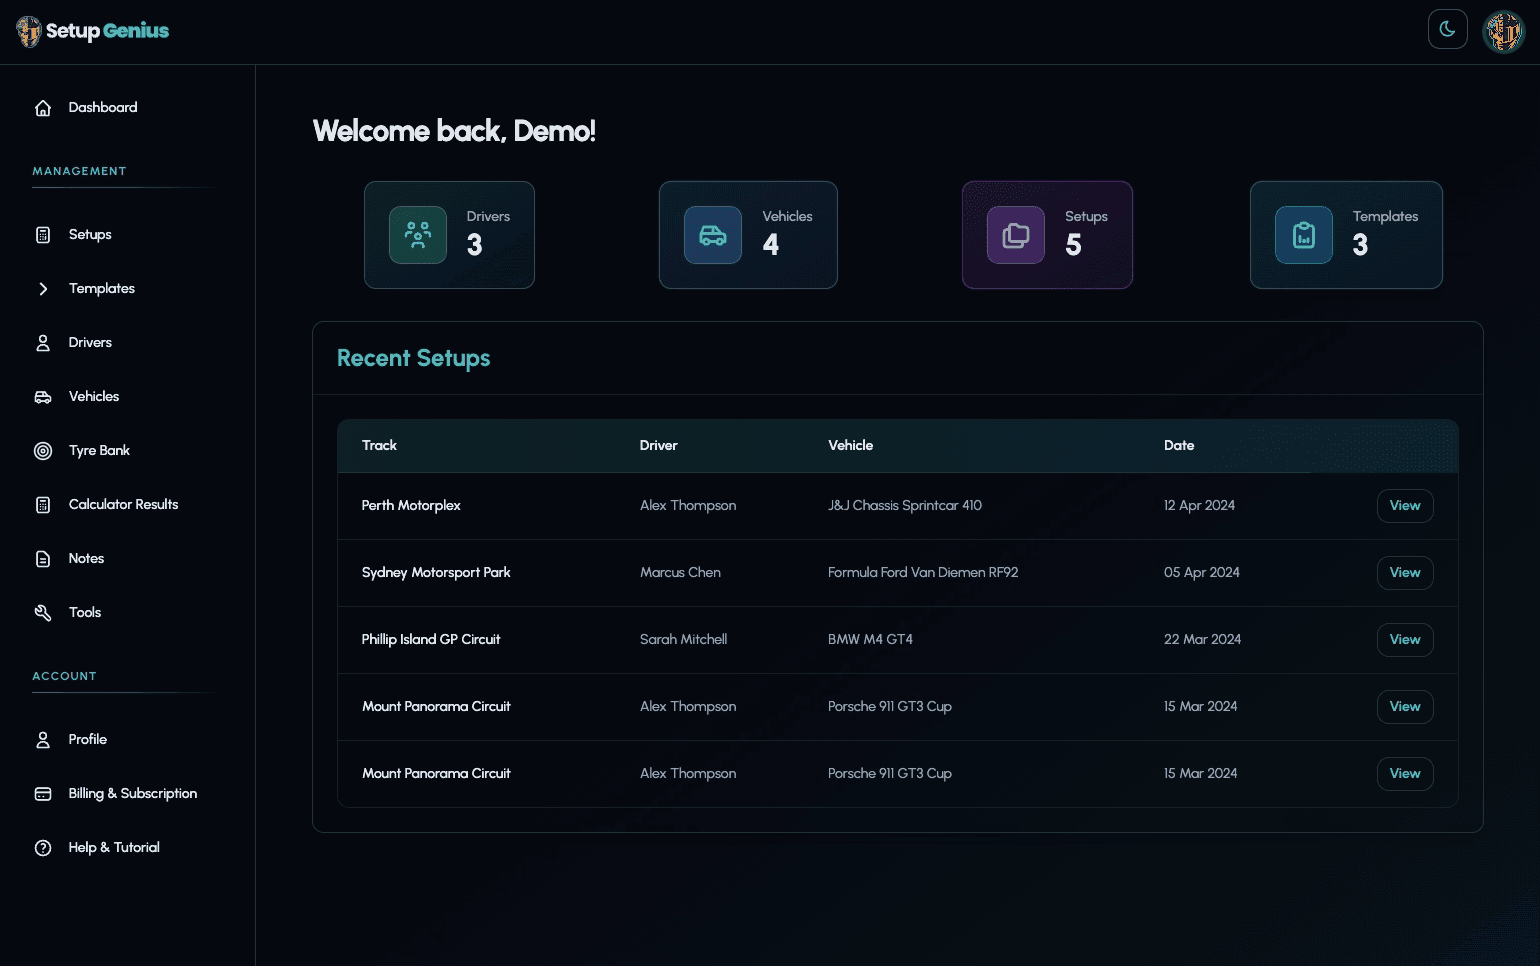Click the Setup Genius logo

coord(93,31)
